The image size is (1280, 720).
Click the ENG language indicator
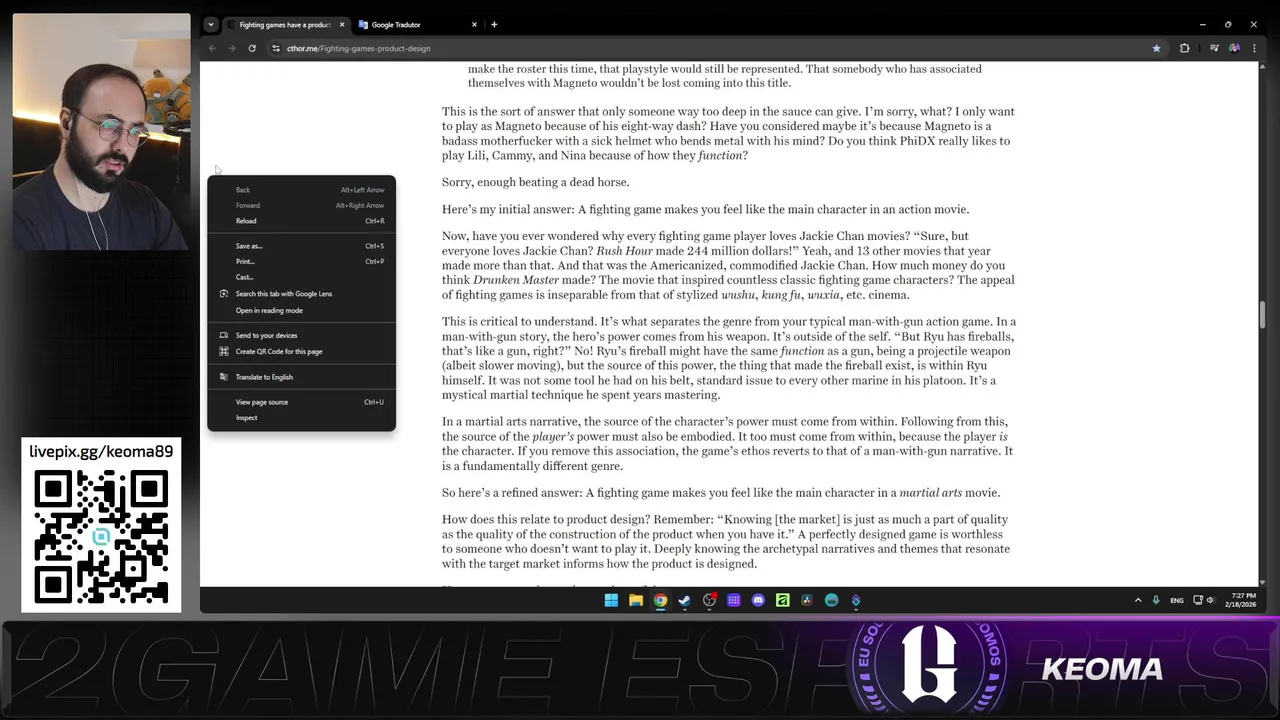pos(1177,600)
